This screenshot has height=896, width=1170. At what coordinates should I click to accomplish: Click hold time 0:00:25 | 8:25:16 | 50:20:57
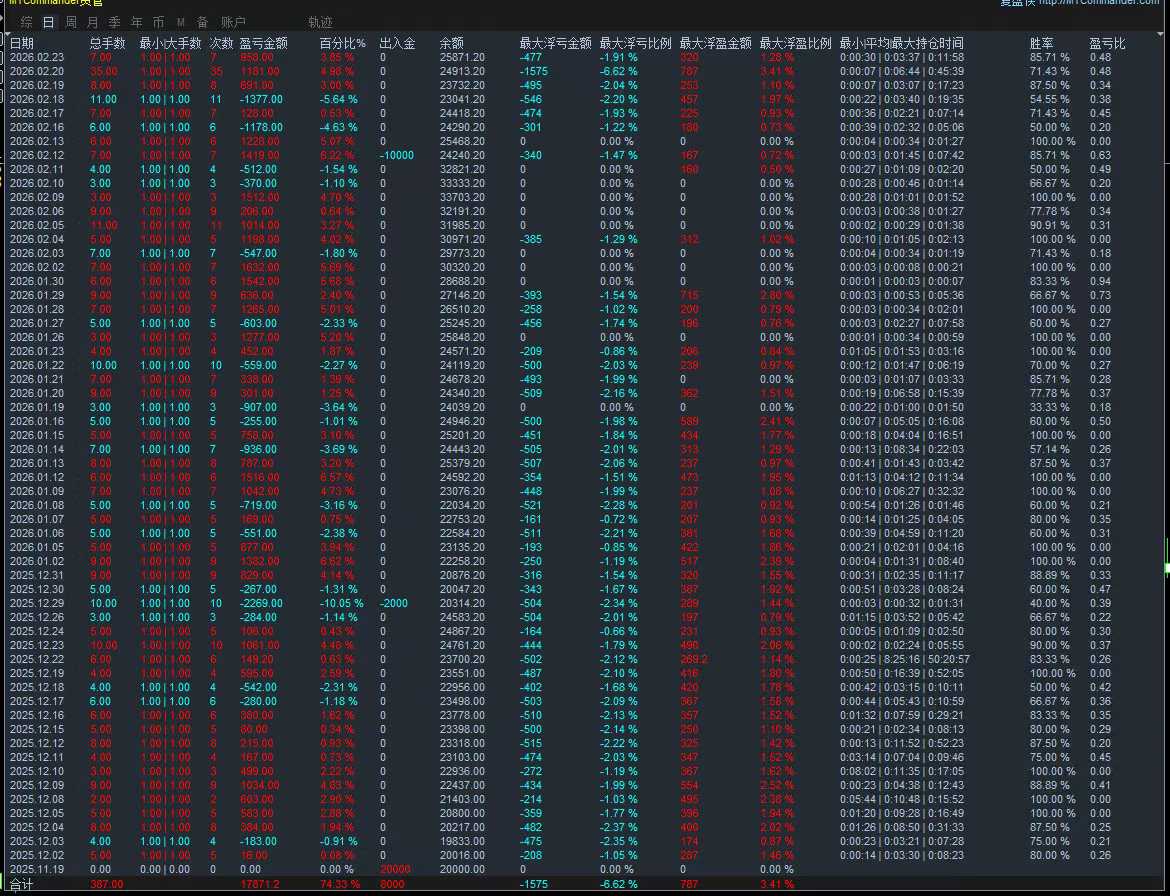point(905,660)
